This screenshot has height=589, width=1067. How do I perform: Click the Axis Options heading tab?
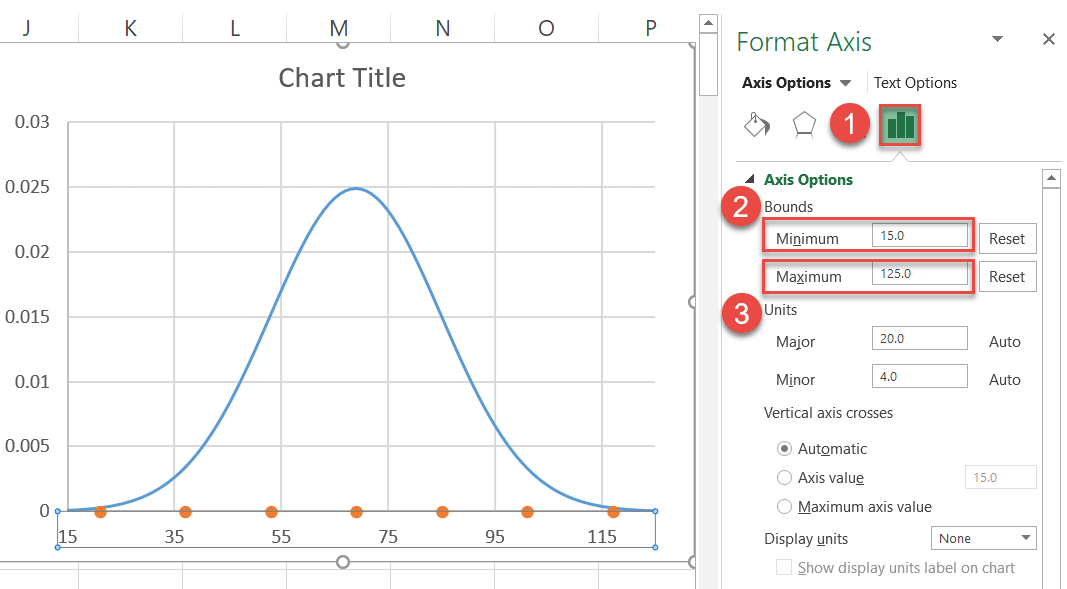point(786,82)
